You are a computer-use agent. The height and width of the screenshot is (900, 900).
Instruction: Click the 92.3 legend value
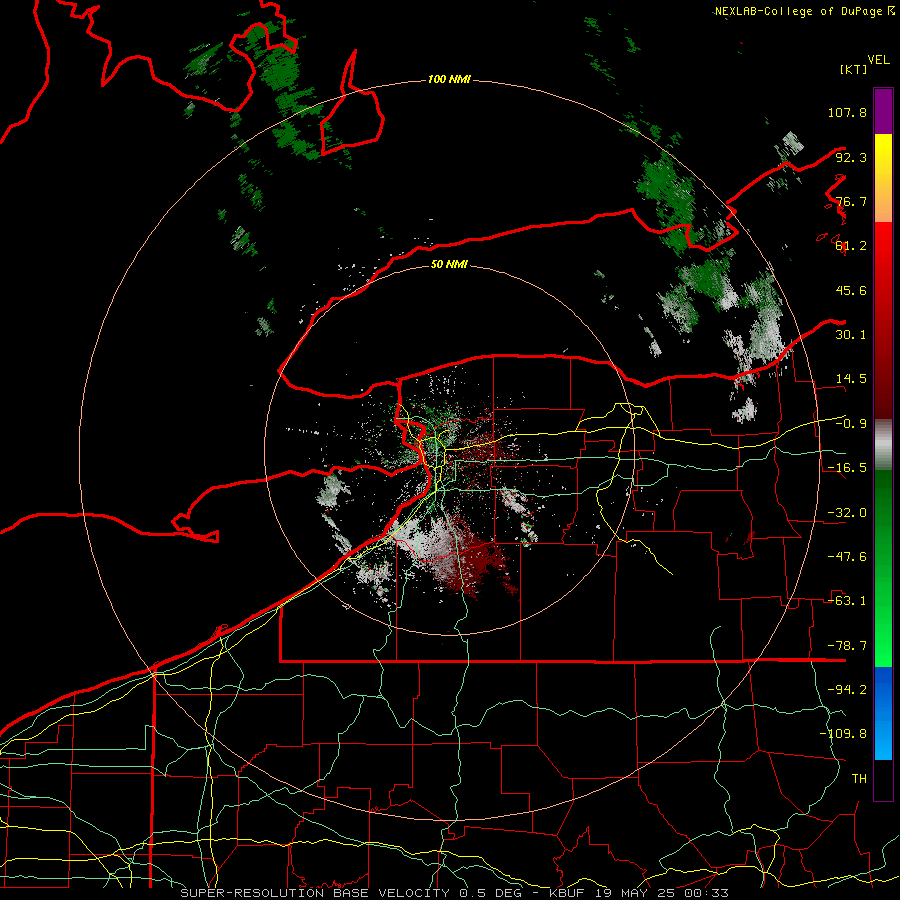(x=851, y=157)
